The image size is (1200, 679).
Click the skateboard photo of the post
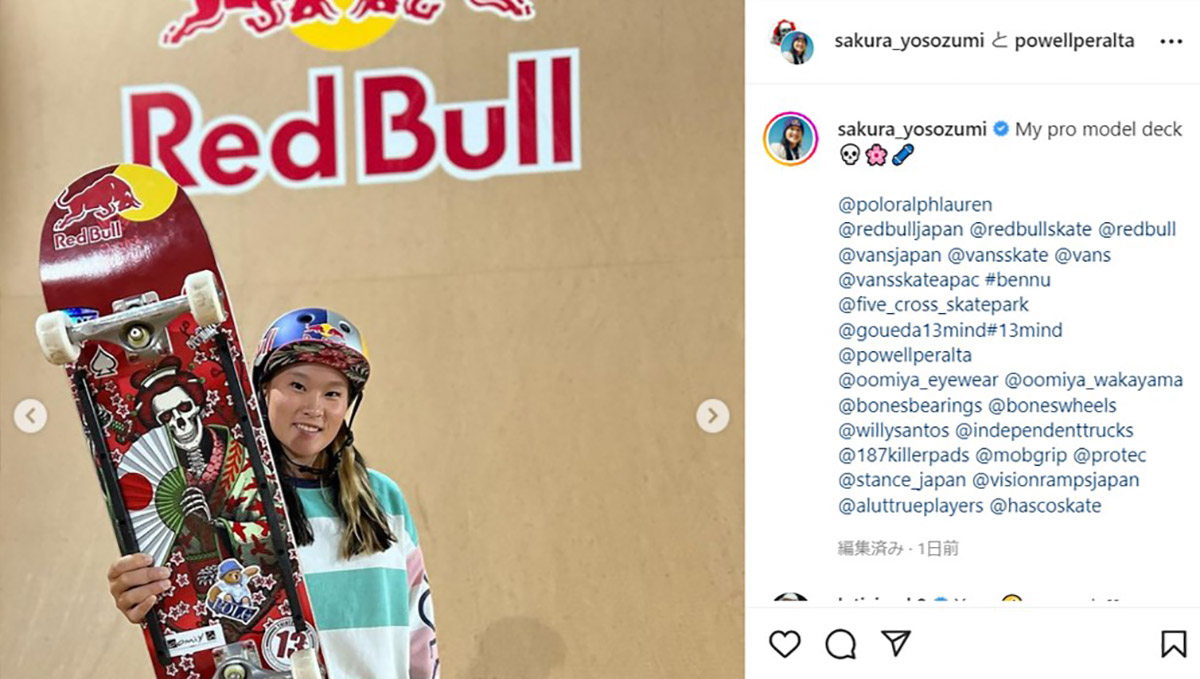[x=372, y=340]
